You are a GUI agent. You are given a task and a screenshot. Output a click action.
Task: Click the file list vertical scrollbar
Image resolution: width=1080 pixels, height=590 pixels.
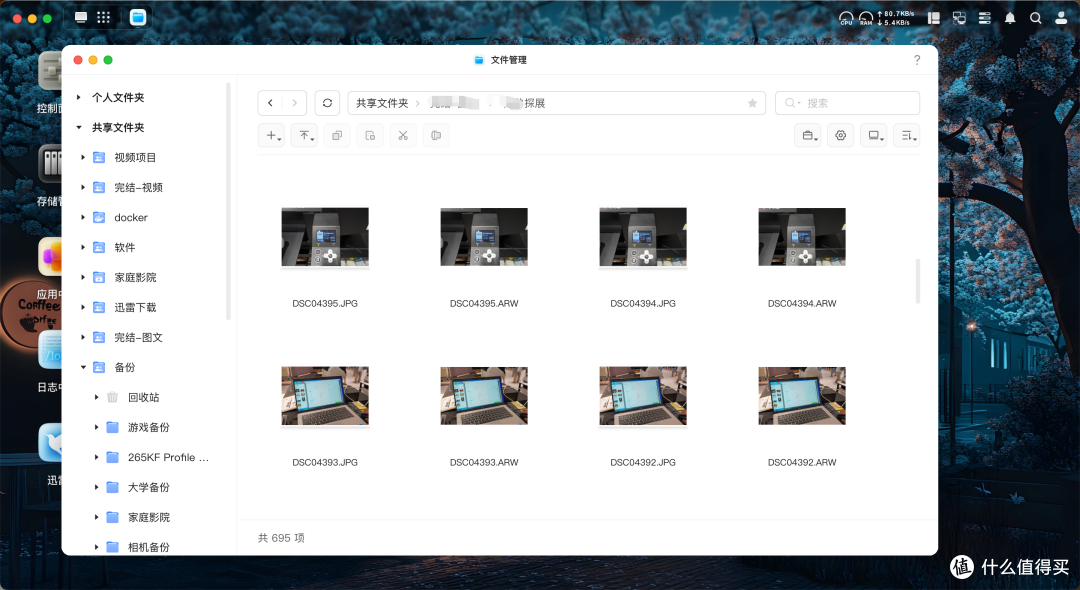coord(917,281)
